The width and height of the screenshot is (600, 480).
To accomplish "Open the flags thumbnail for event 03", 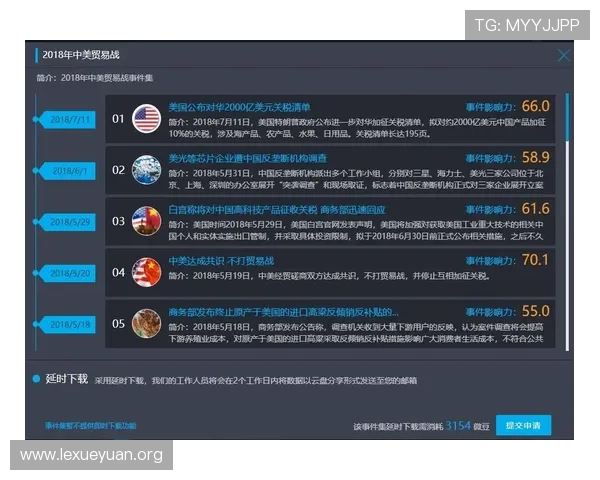I will pos(146,221).
